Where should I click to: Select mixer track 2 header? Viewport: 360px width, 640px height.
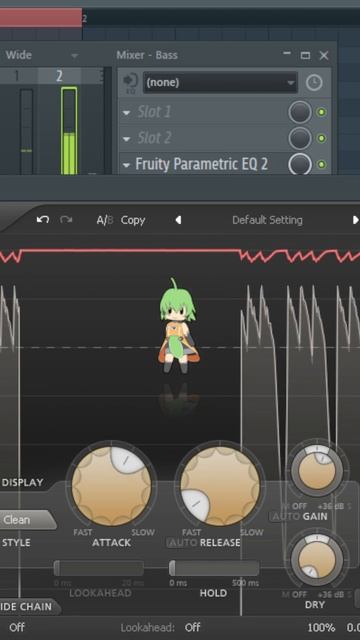click(60, 76)
